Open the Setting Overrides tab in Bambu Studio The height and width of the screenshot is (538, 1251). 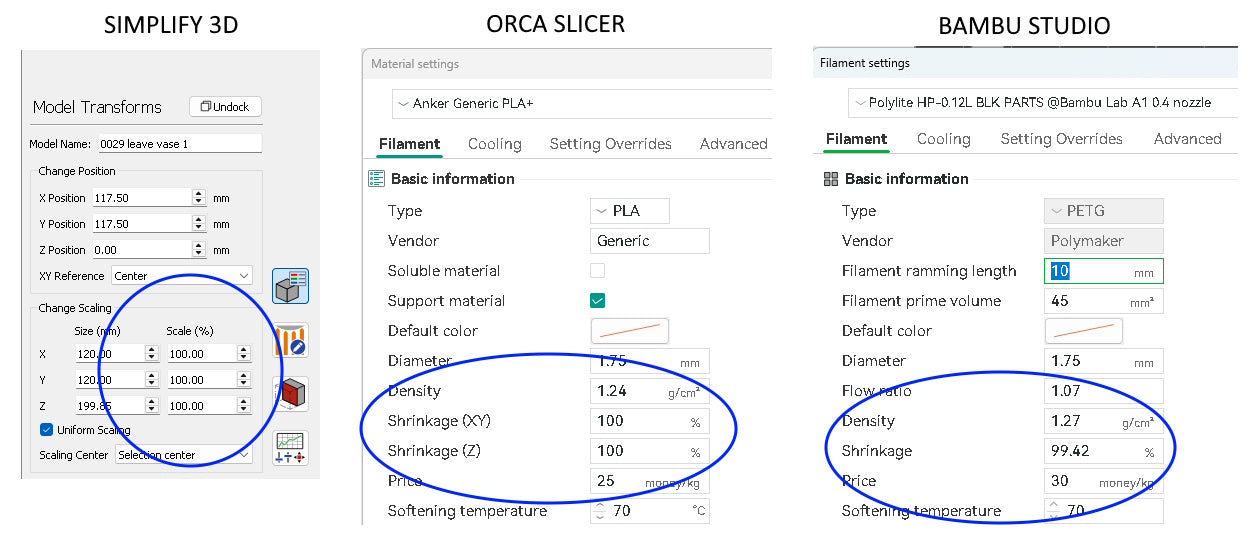click(1061, 139)
